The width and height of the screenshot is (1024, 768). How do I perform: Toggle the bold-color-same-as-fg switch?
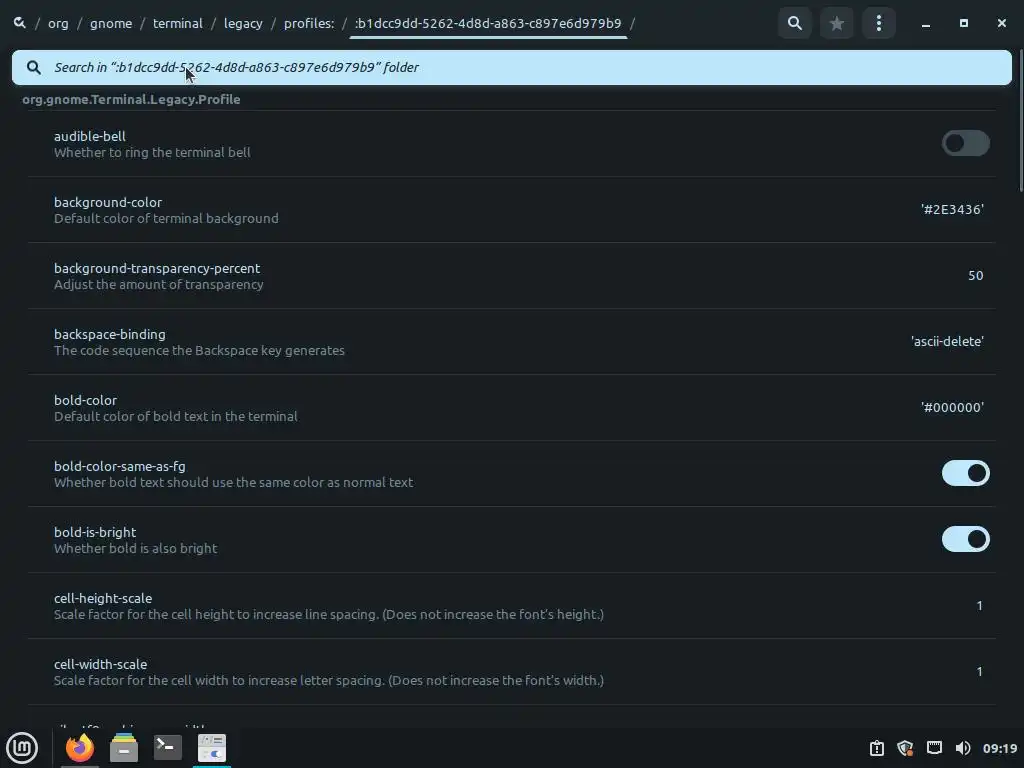coord(965,473)
